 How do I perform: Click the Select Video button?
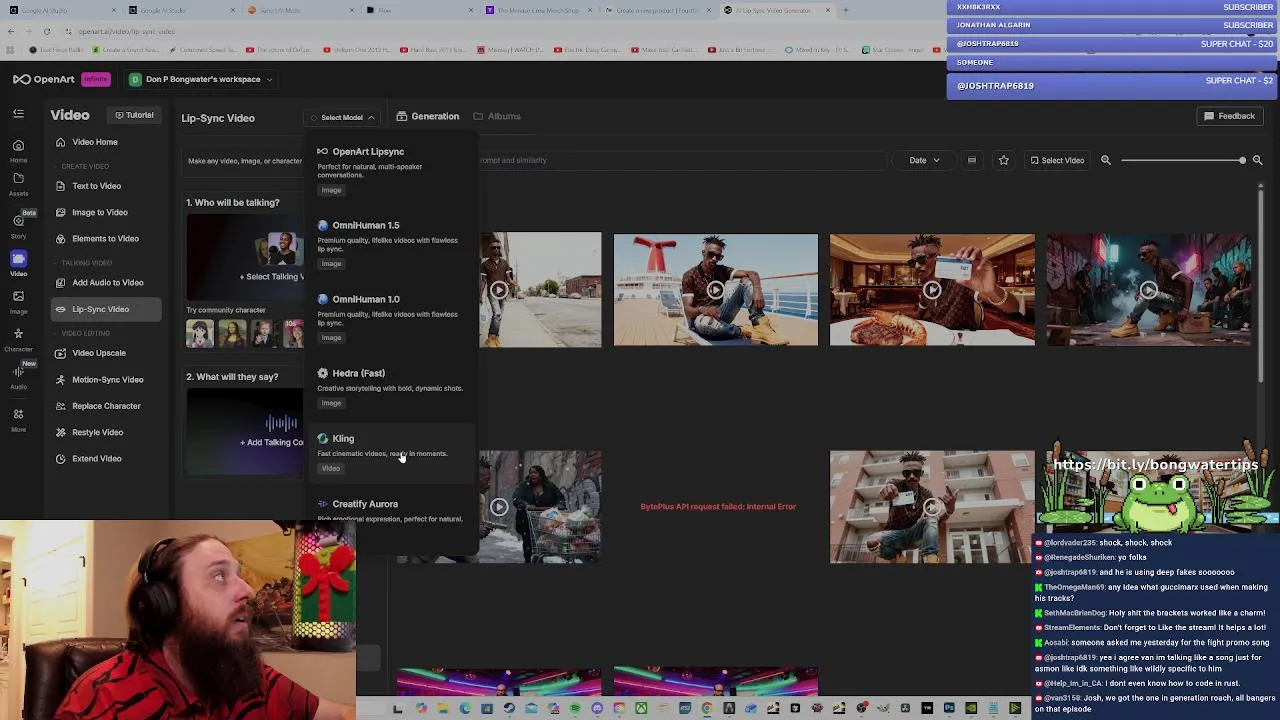point(1056,160)
